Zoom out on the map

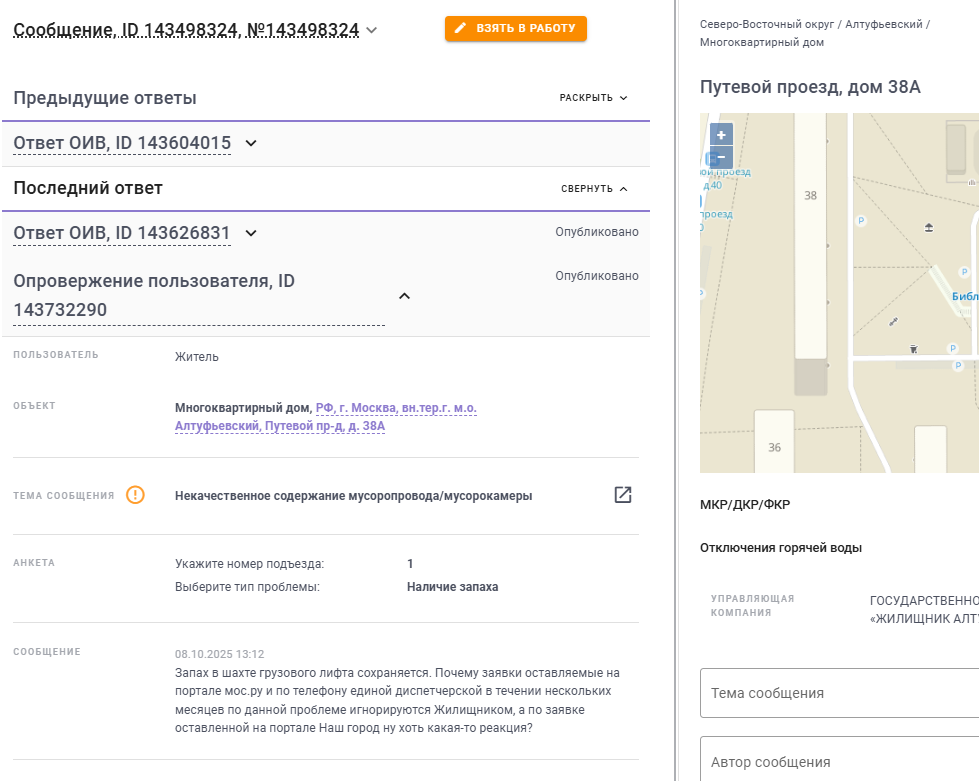pos(721,157)
